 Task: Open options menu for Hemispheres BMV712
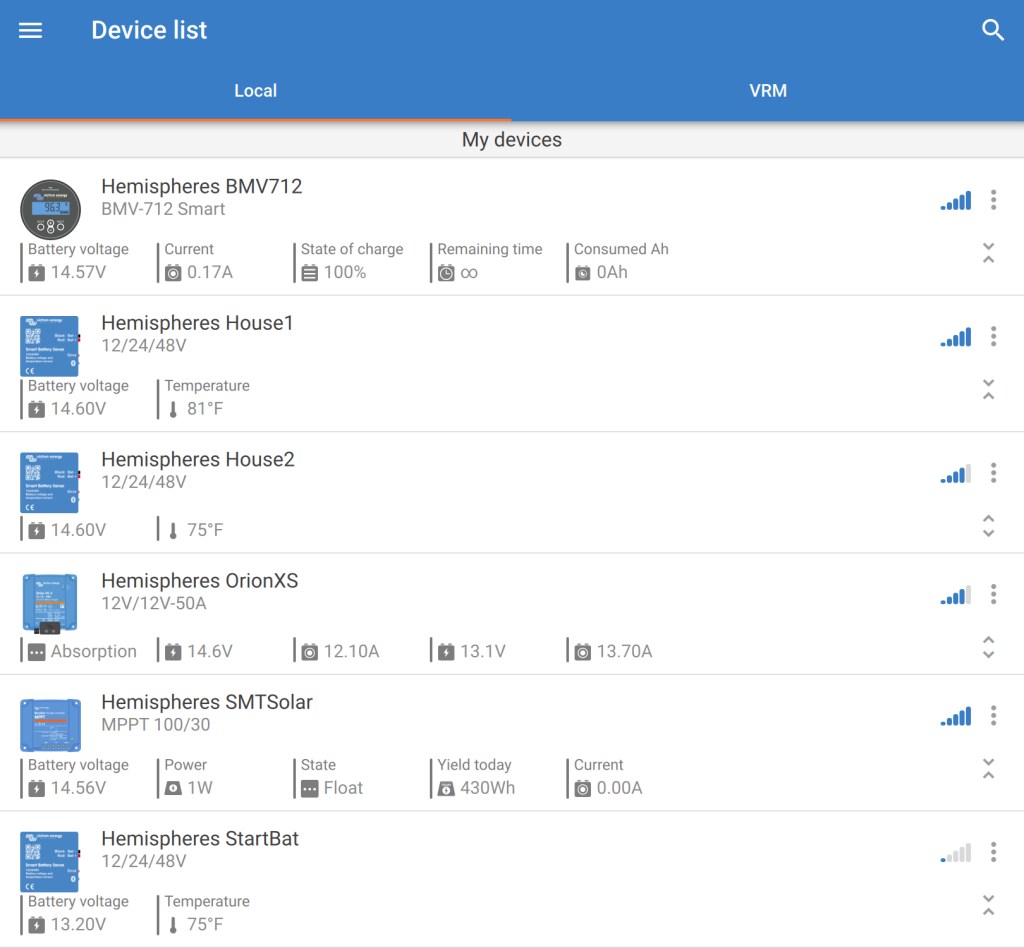point(993,200)
